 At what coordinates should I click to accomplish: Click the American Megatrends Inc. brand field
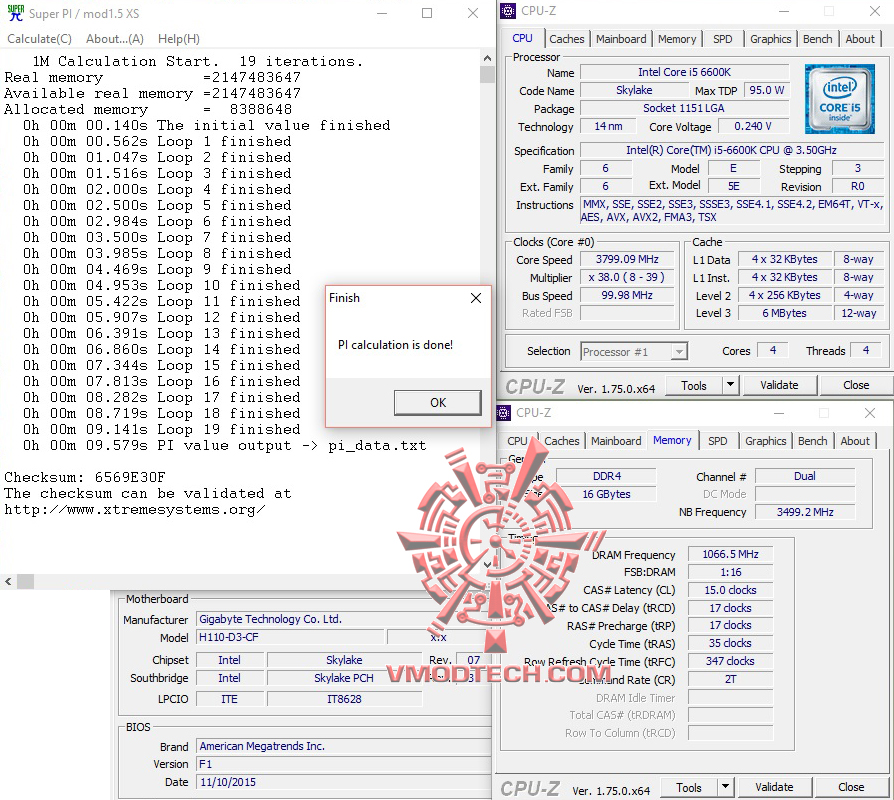(342, 746)
